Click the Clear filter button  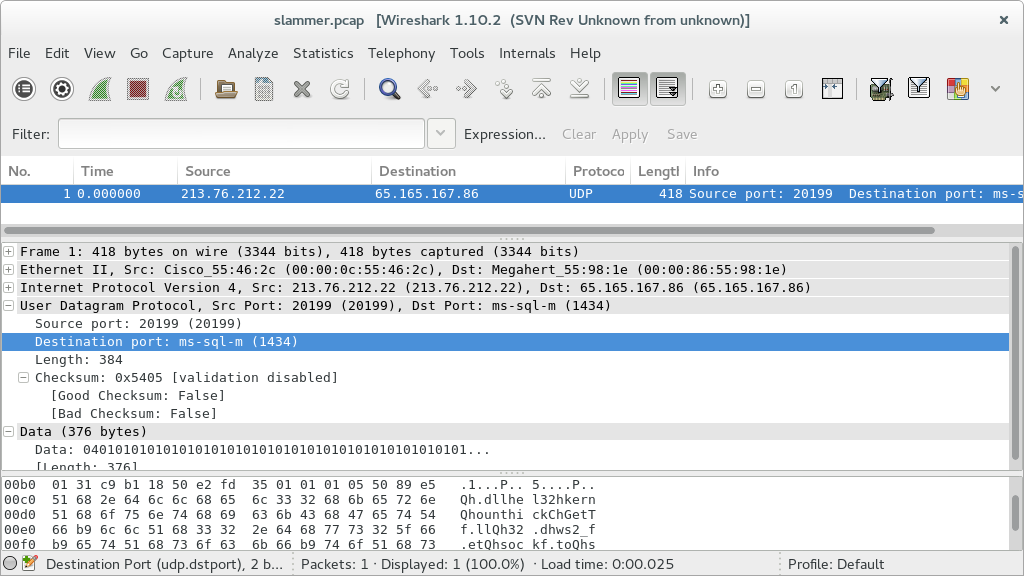(x=579, y=135)
